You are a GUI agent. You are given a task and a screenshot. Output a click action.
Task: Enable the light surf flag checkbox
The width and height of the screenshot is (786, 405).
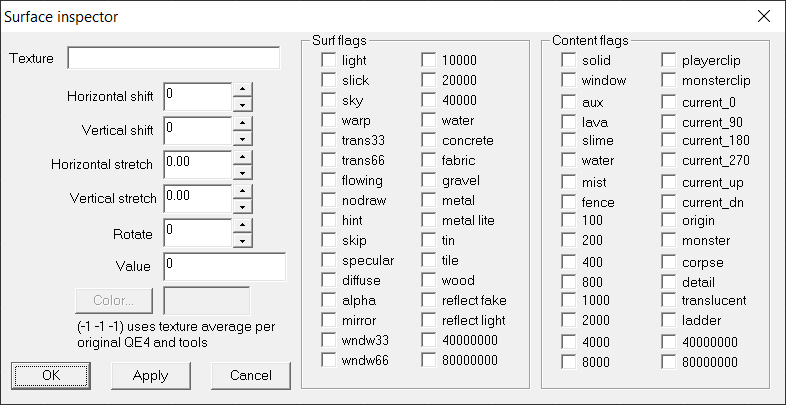tap(328, 61)
